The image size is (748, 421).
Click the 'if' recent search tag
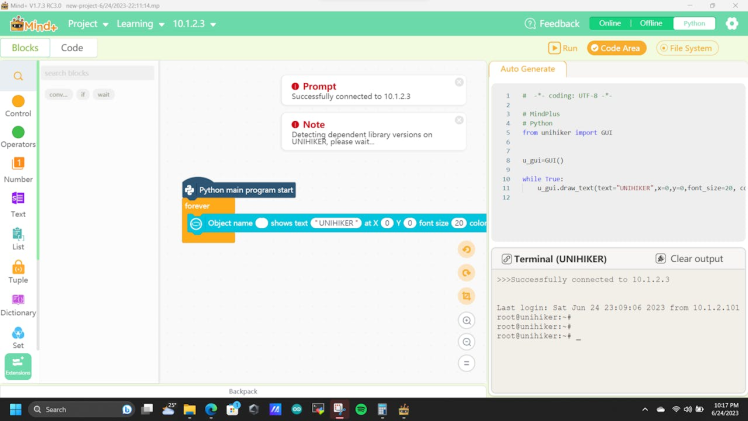pos(83,94)
